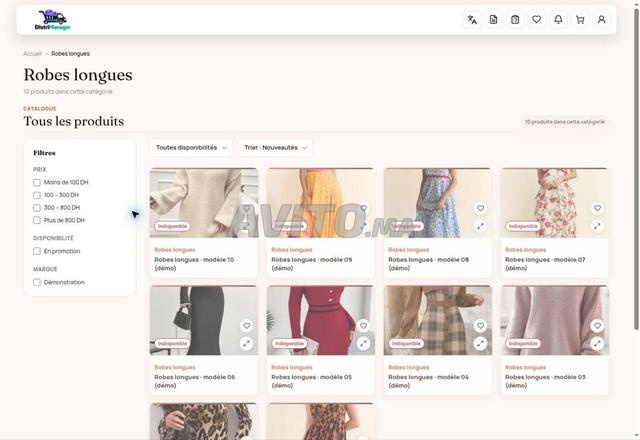Open the wishlist heart icon in header
This screenshot has height=440, width=640.
click(537, 20)
